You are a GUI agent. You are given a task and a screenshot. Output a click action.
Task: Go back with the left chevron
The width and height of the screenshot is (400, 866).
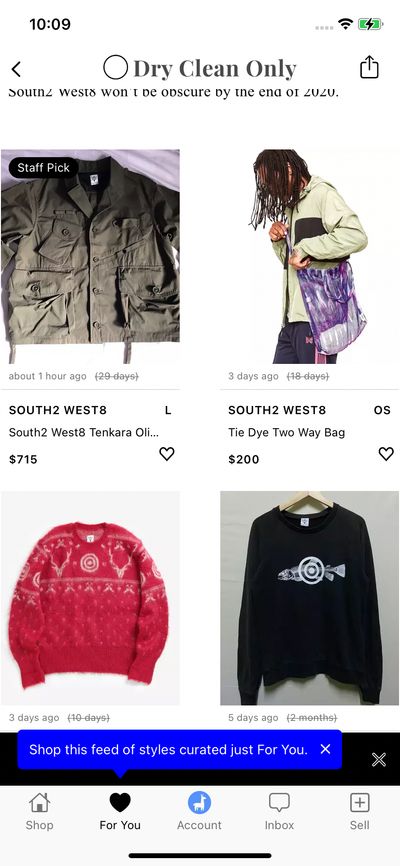tap(16, 69)
